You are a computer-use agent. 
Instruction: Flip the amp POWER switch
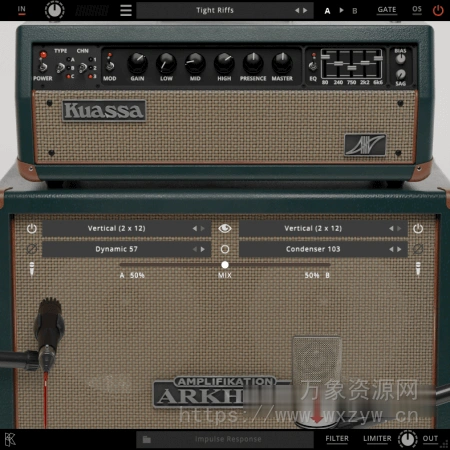click(x=43, y=66)
